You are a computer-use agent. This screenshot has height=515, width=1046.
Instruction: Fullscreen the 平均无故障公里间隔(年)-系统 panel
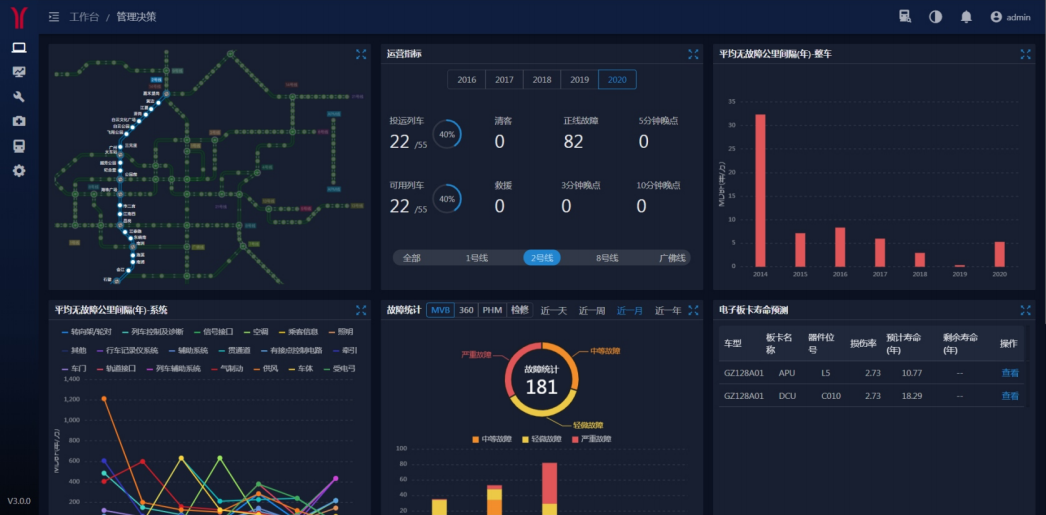[361, 310]
